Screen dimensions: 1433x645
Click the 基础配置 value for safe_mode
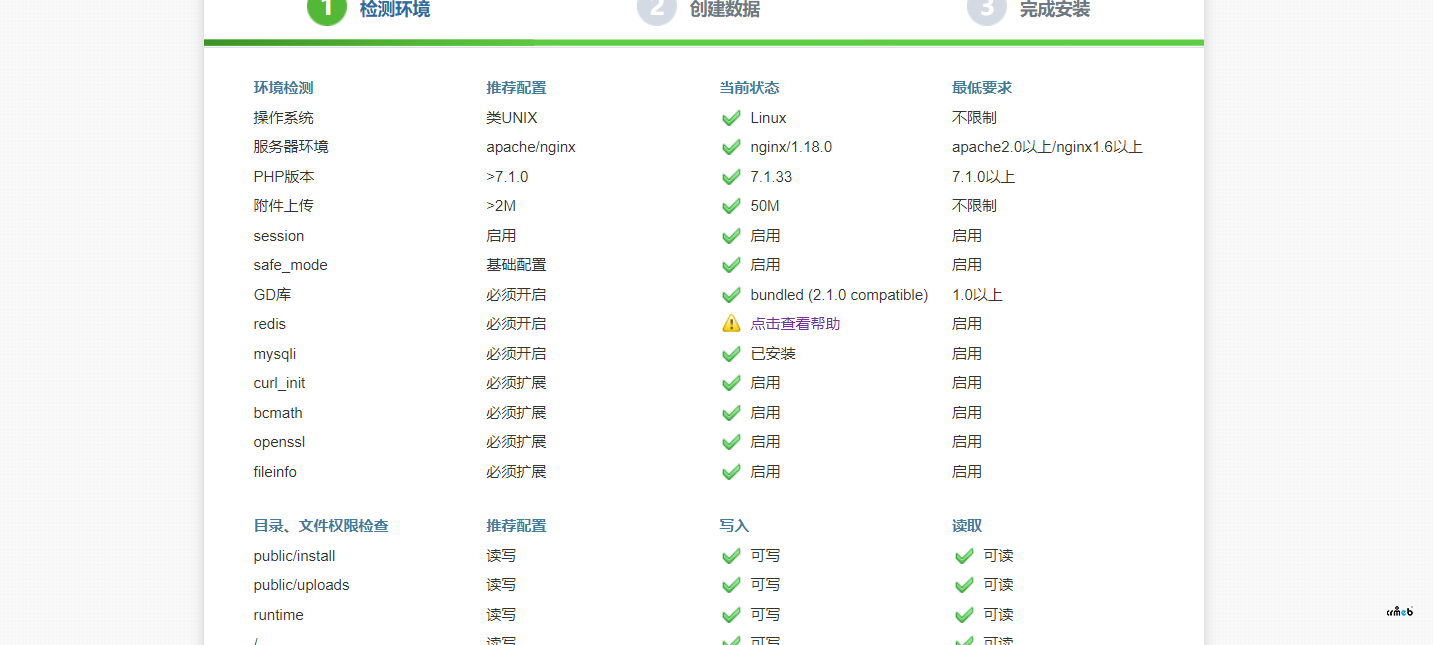click(x=516, y=265)
